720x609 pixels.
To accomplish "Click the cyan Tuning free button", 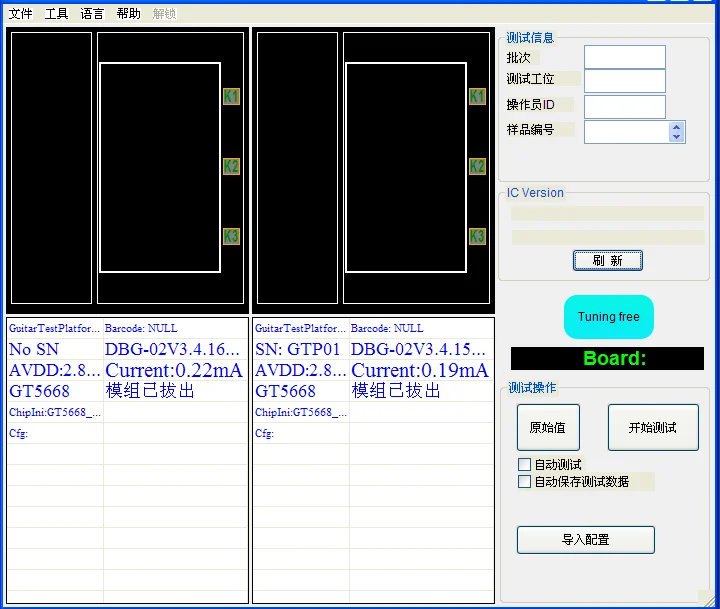I will 608,317.
